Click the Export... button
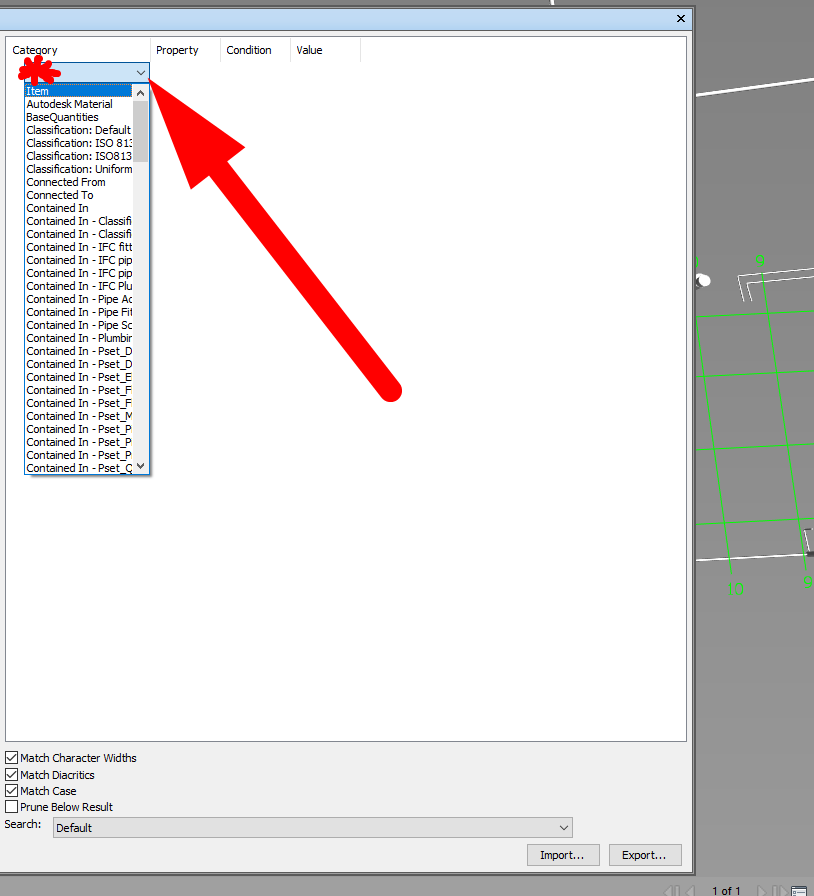Screen dimensions: 814x896 (x=645, y=855)
